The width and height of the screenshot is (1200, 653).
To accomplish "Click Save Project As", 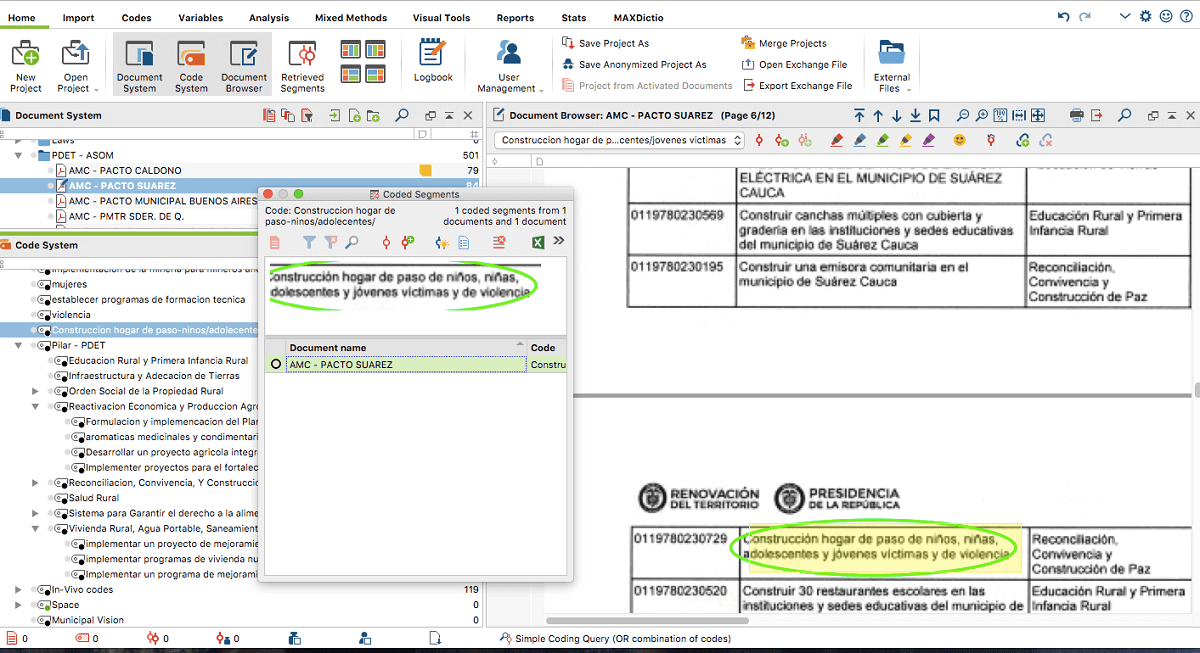I will click(x=604, y=43).
